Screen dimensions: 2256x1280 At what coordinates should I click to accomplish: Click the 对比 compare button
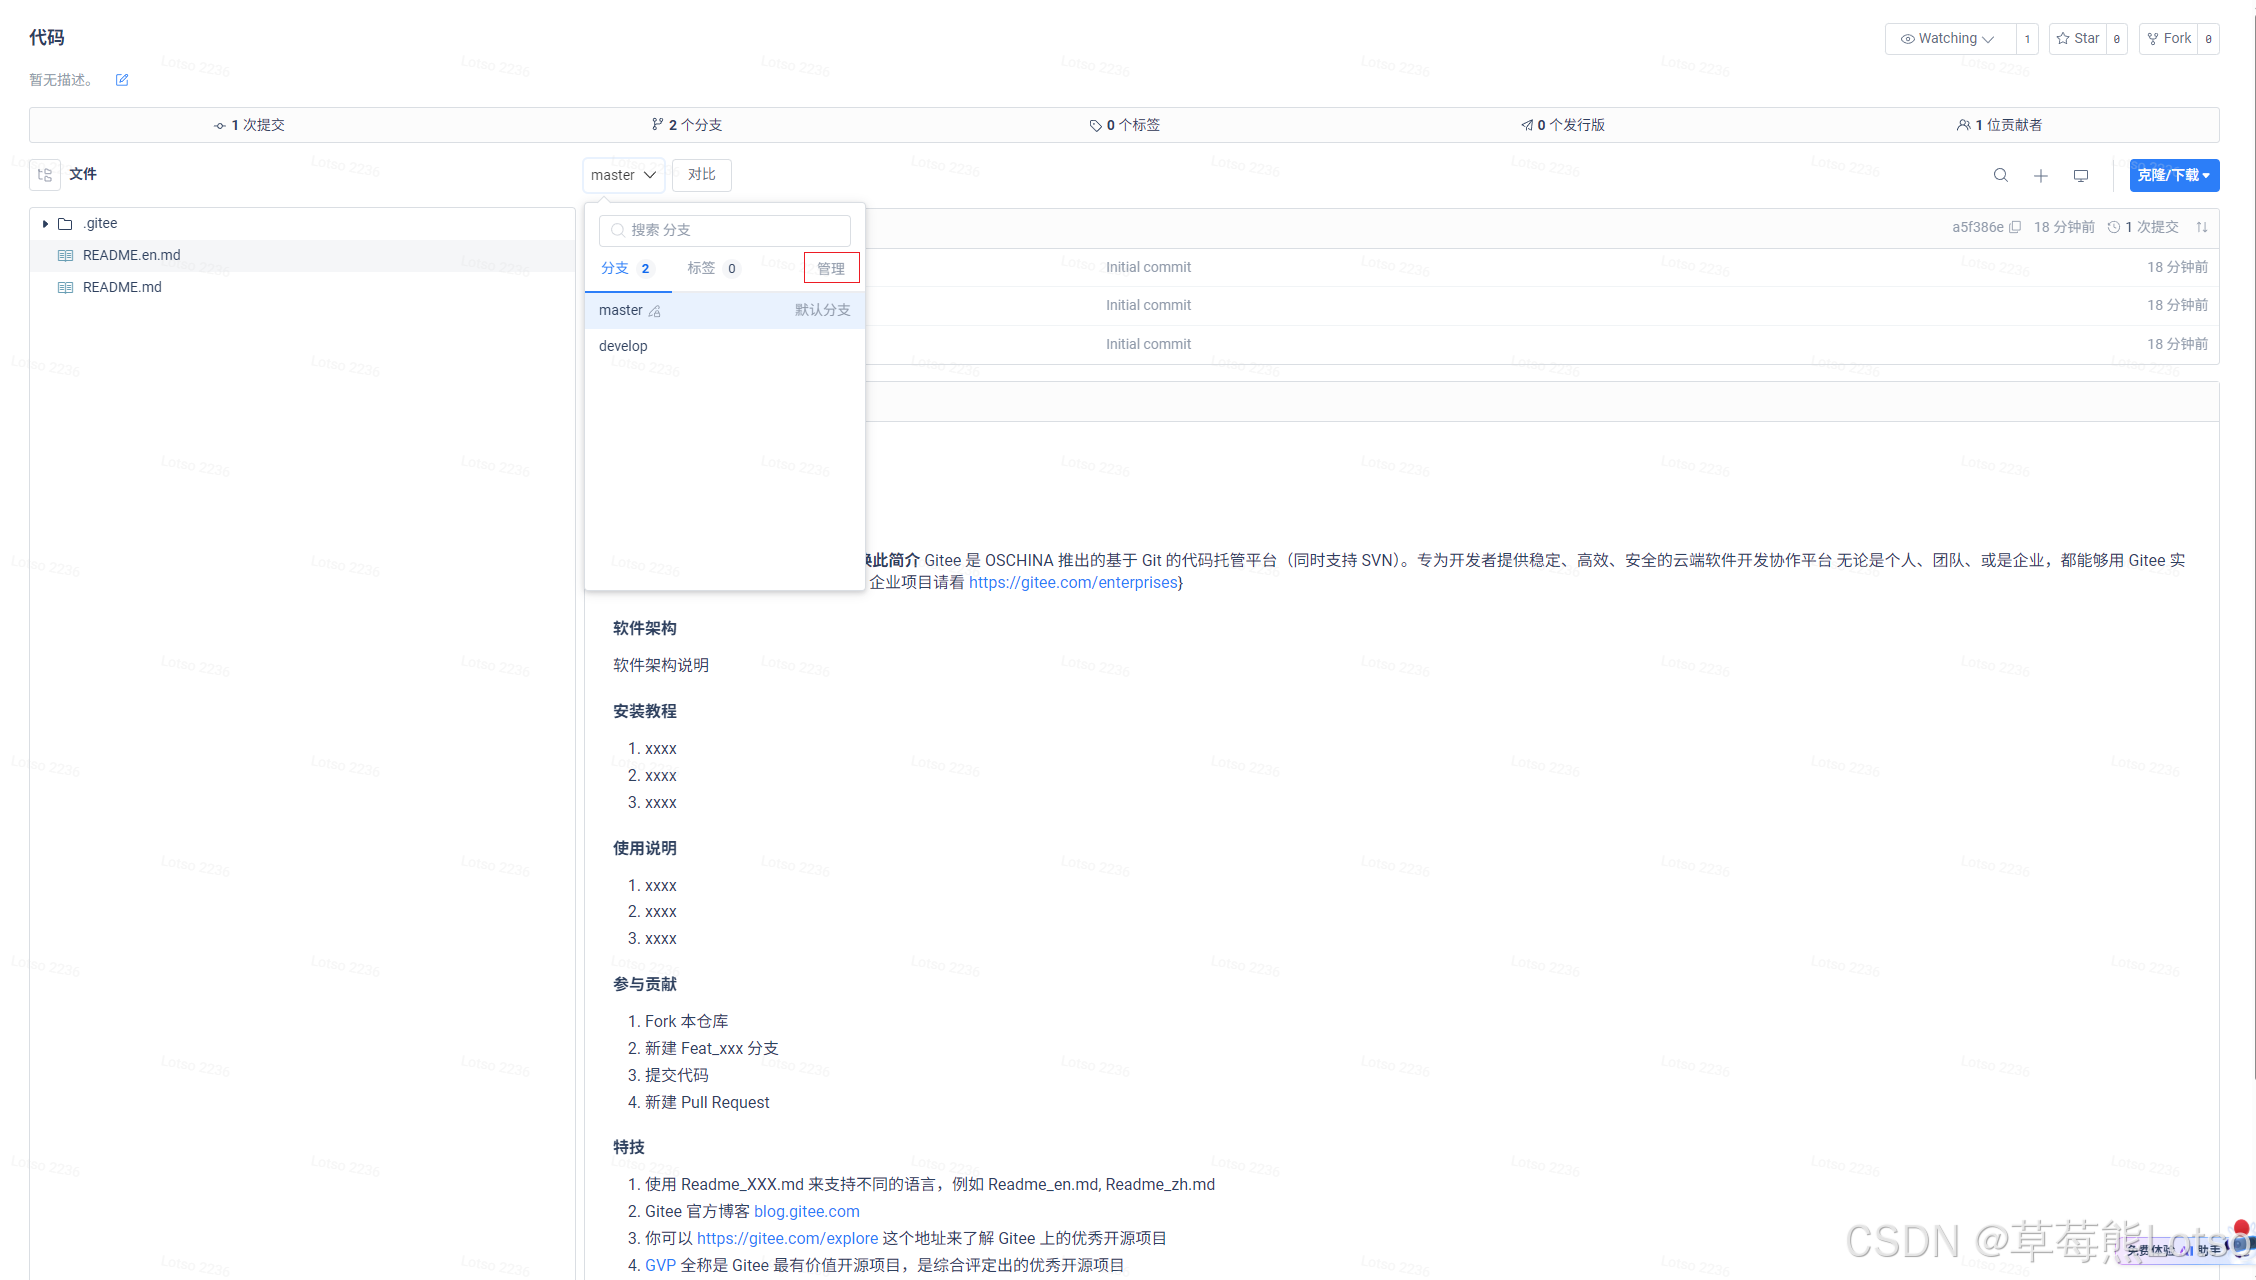[701, 175]
